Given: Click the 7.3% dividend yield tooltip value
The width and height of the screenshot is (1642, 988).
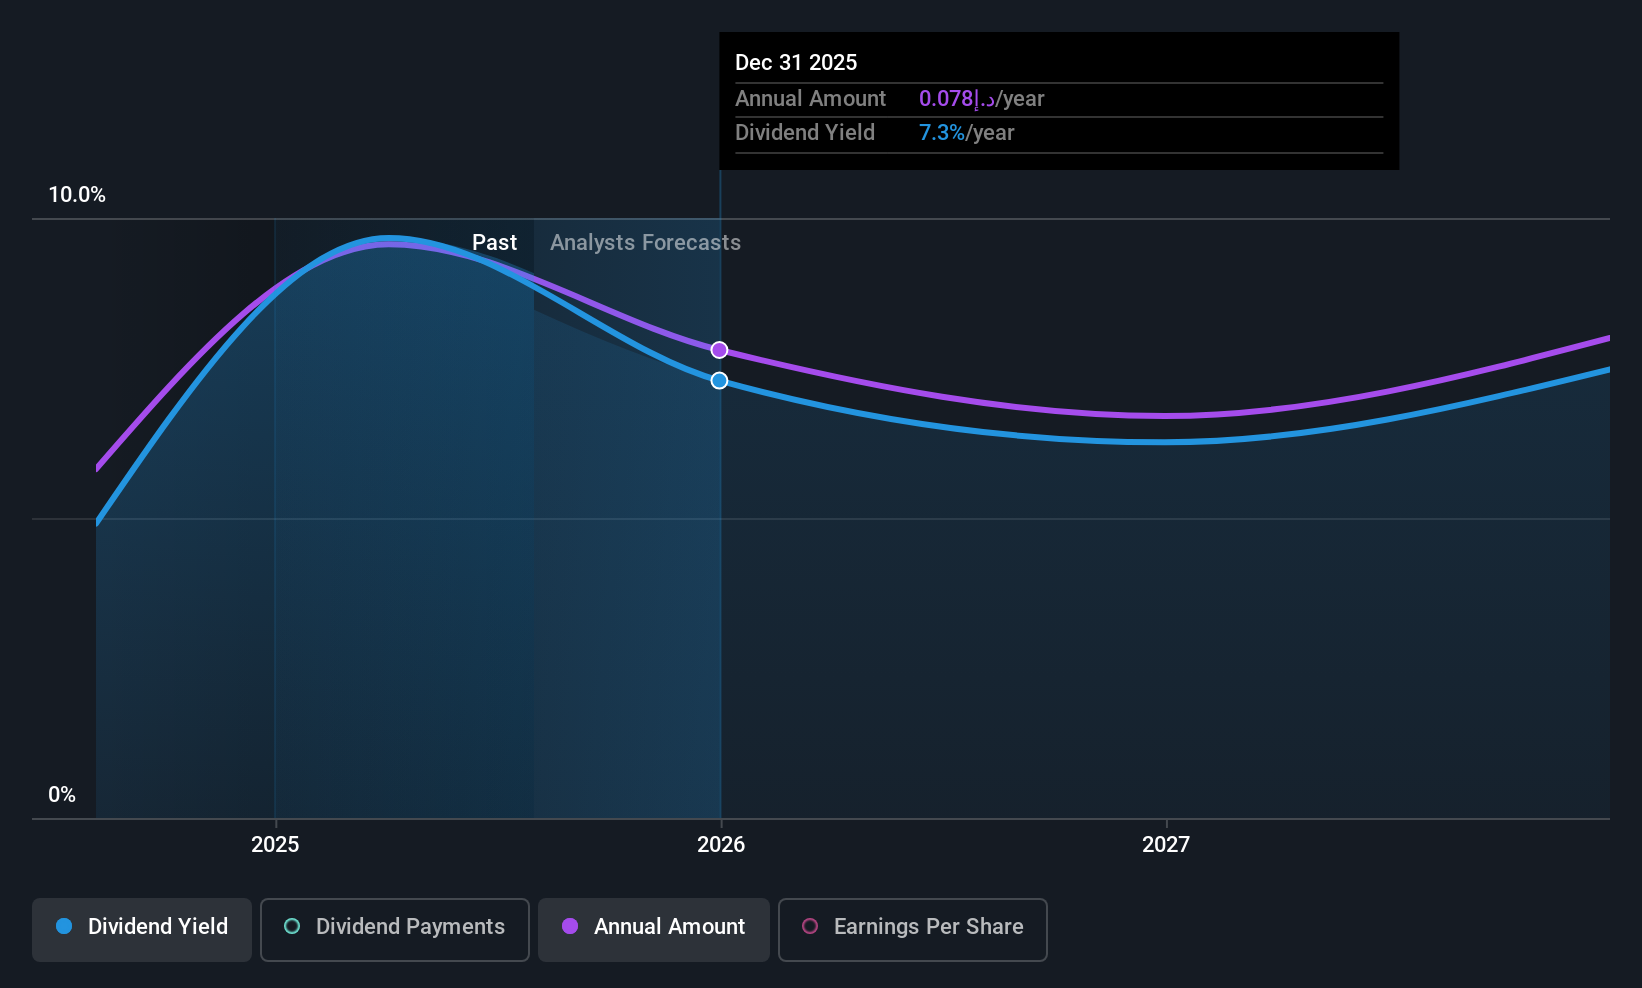Looking at the screenshot, I should (x=942, y=133).
